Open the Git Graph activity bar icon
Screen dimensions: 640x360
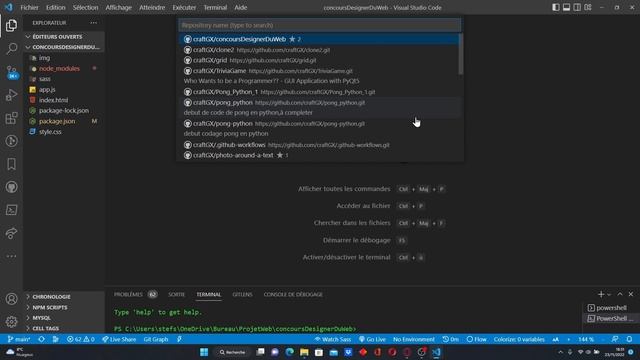click(11, 141)
